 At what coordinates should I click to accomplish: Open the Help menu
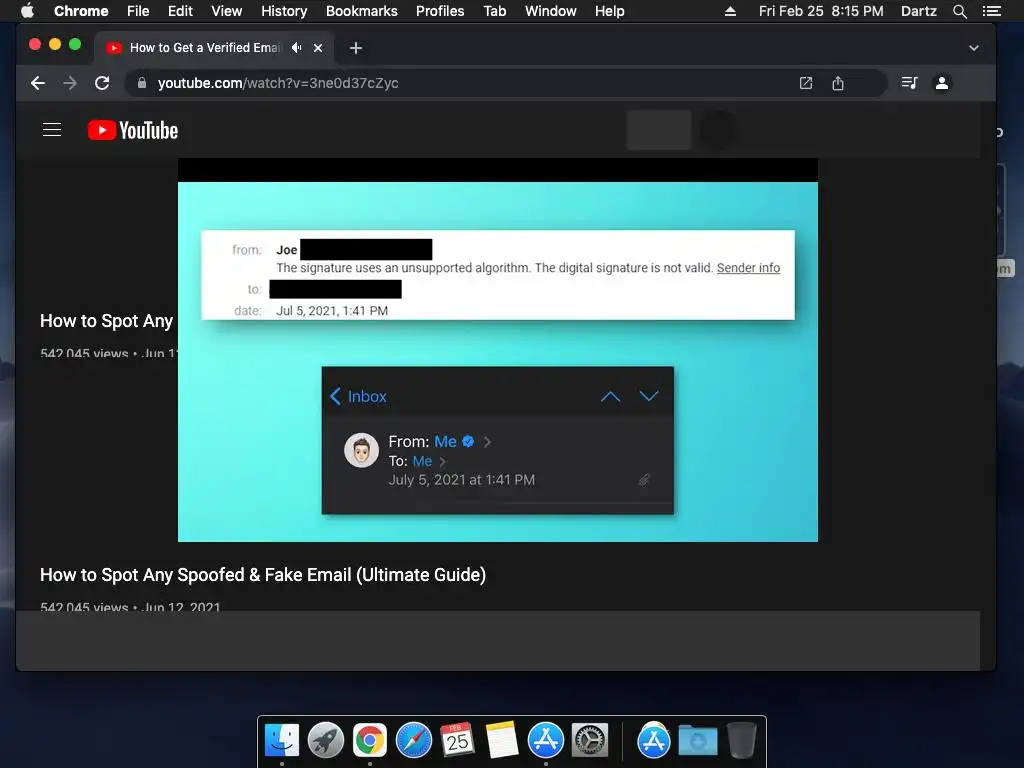(609, 11)
